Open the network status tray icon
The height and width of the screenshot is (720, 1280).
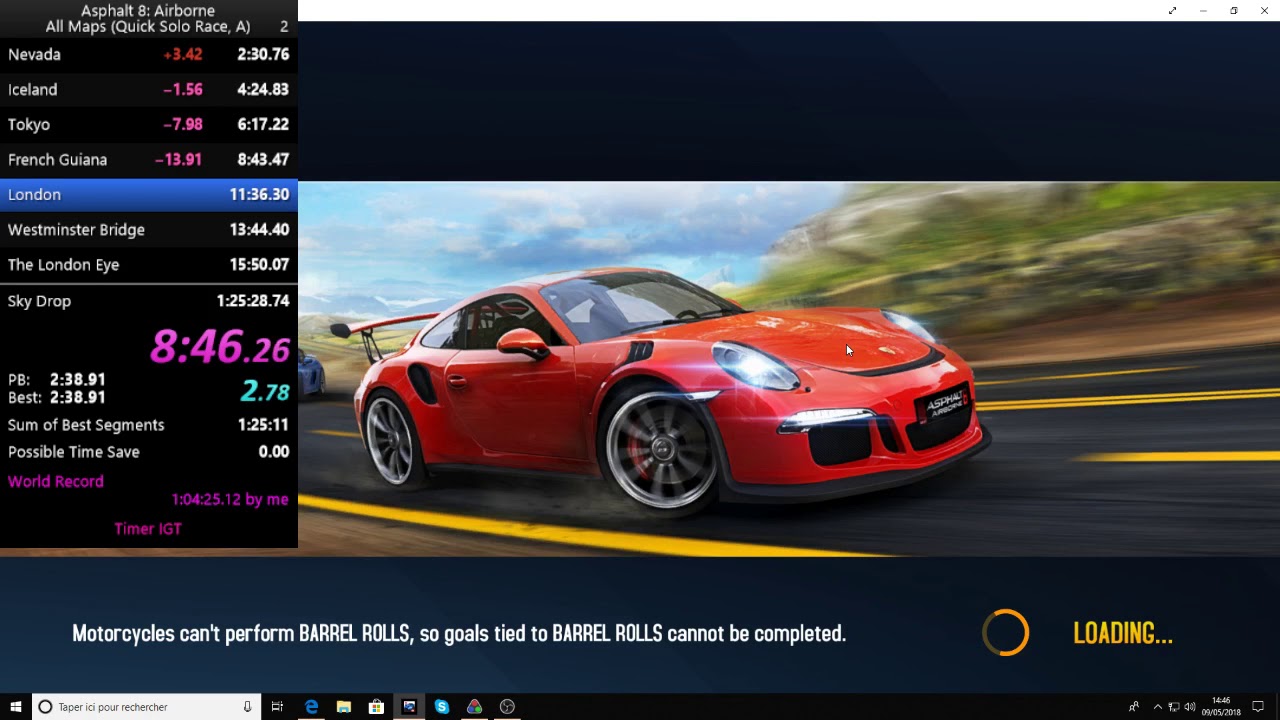(1174, 707)
